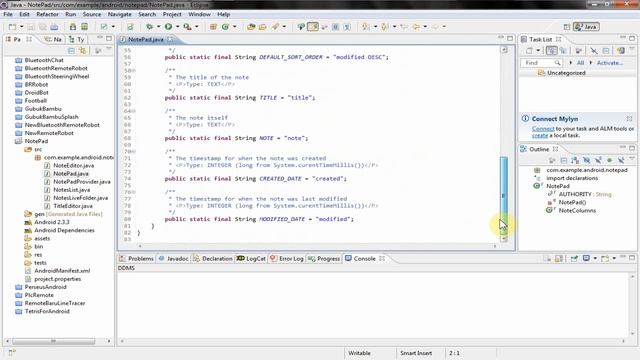Click the Open Task folder icon
This screenshot has width=640, height=360.
pos(262,27)
